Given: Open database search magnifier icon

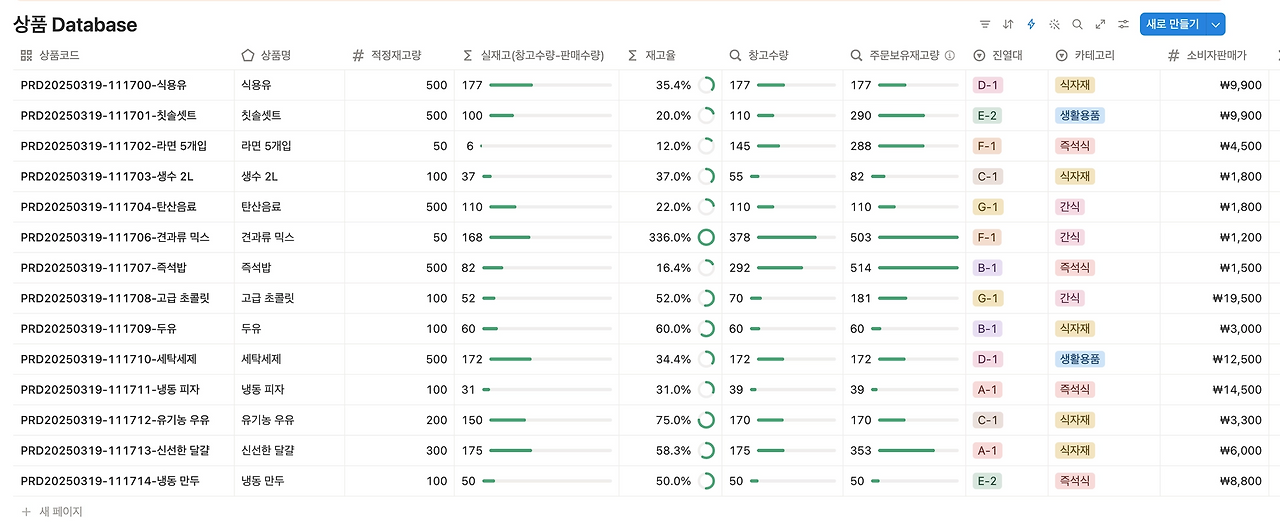Looking at the screenshot, I should (x=1077, y=24).
